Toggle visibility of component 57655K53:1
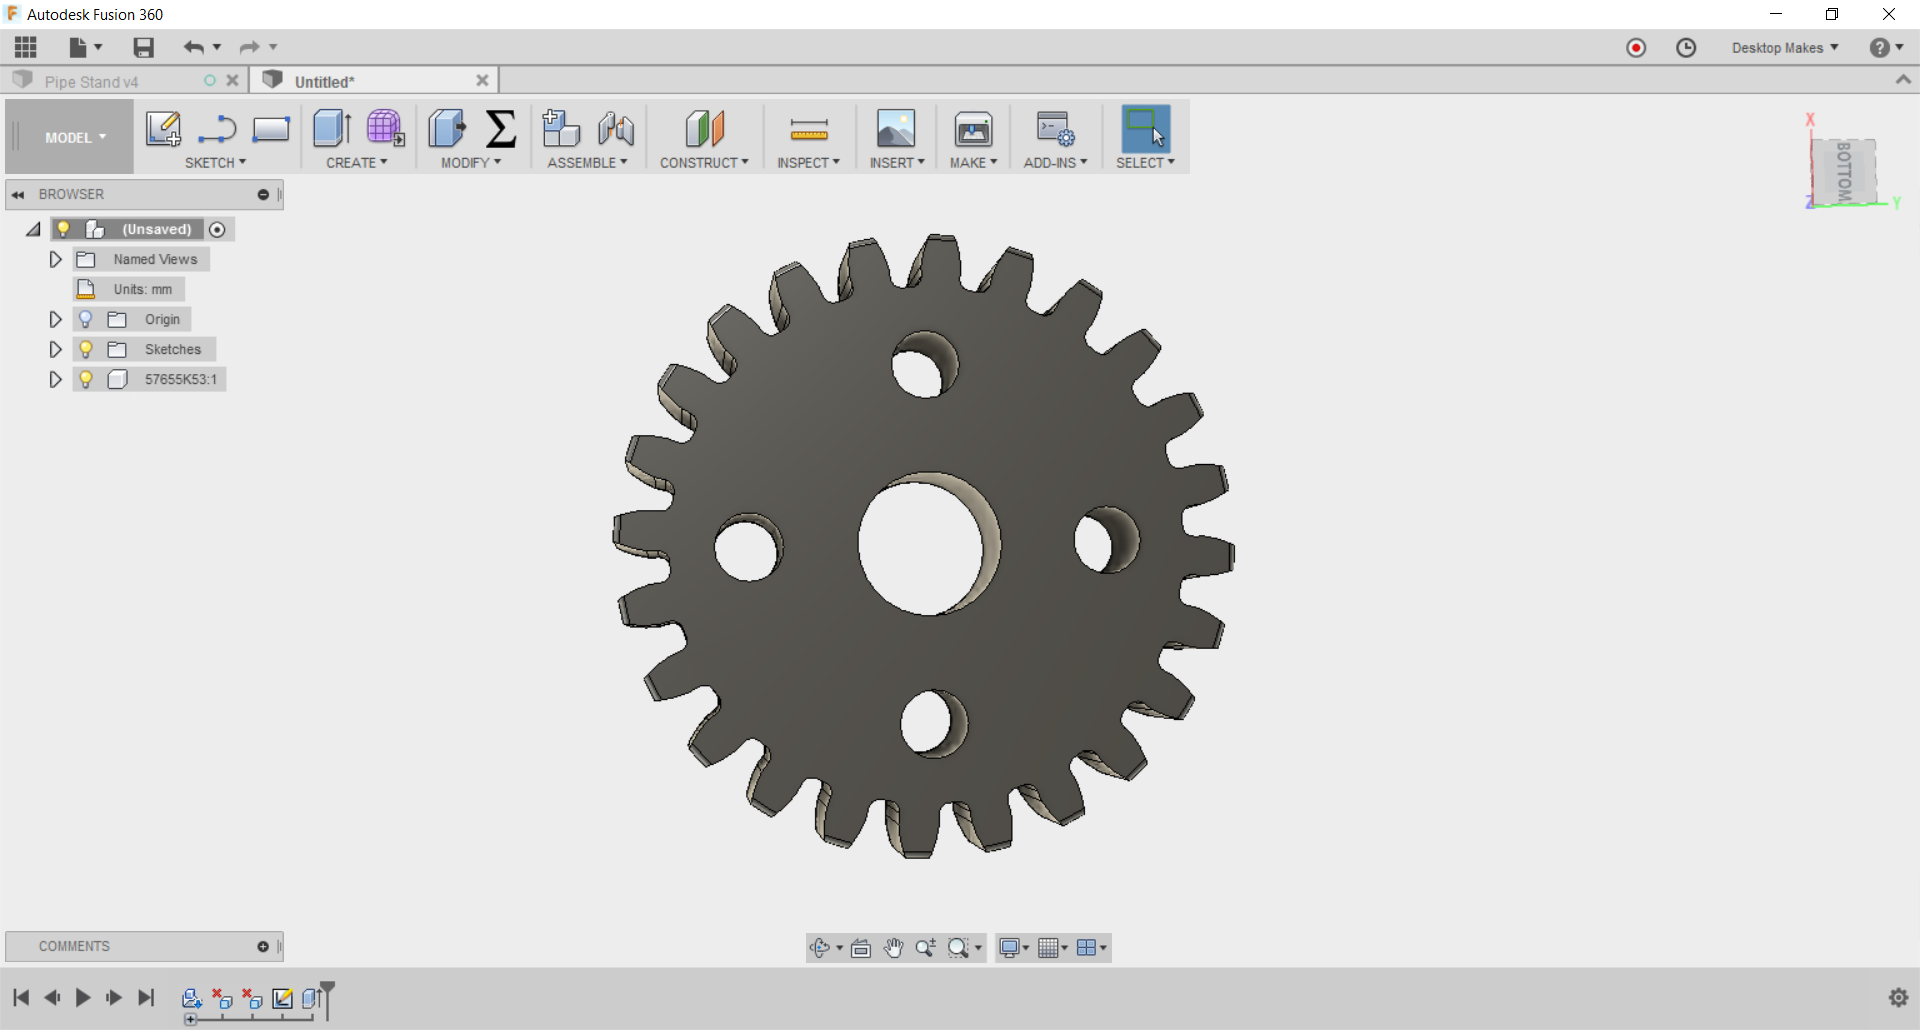The height and width of the screenshot is (1030, 1920). (86, 379)
